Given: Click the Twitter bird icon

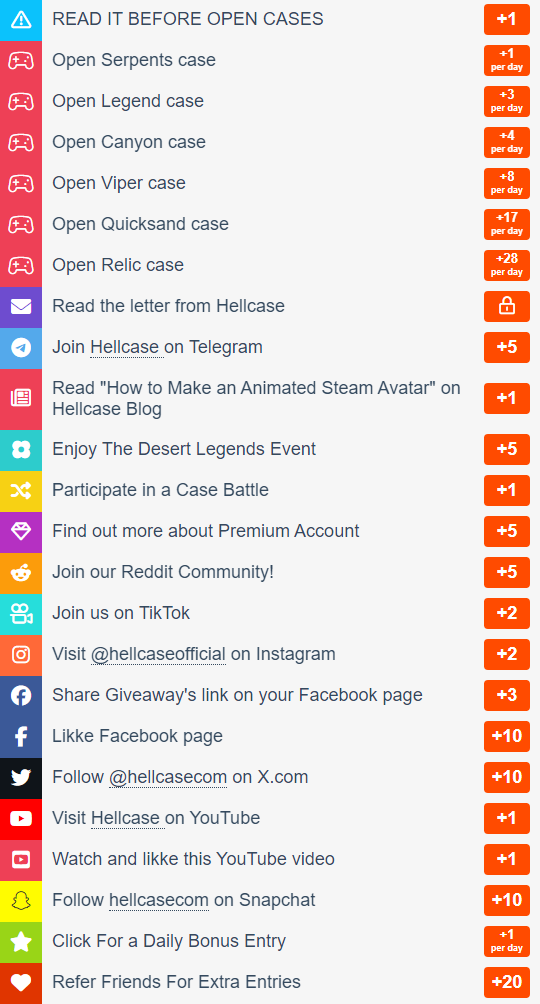Looking at the screenshot, I should (x=20, y=777).
